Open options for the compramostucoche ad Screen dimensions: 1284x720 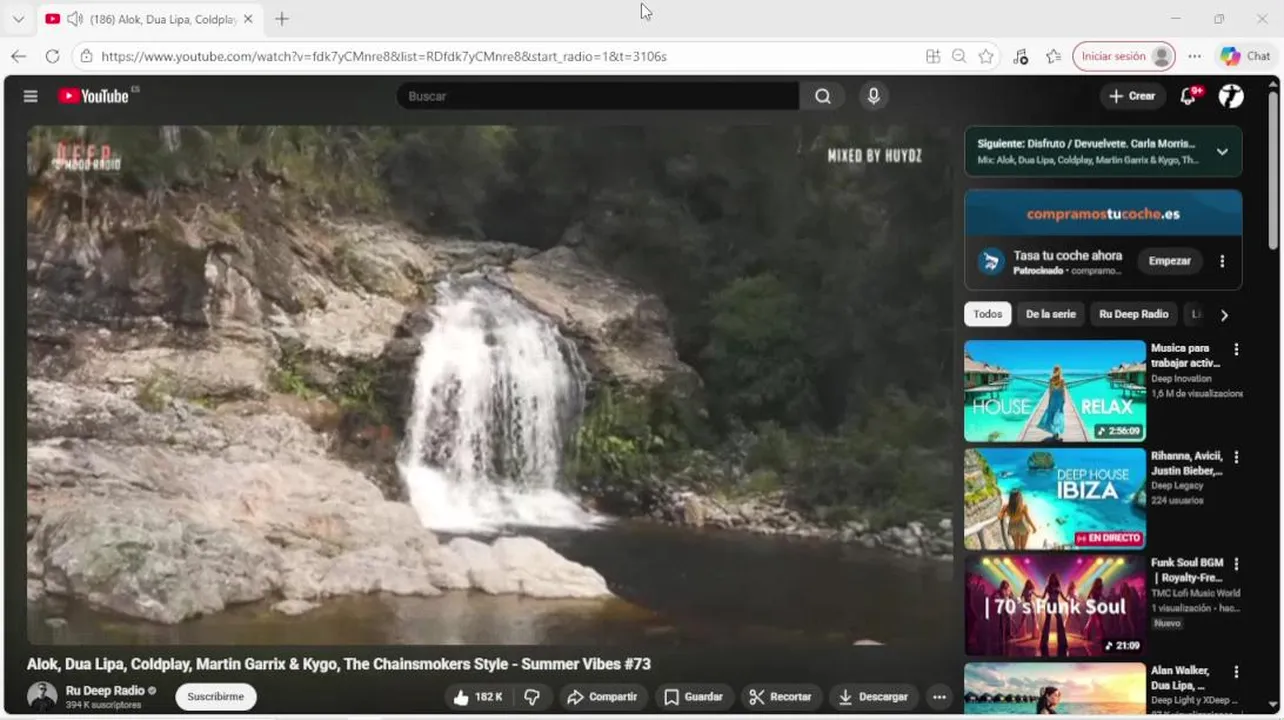point(1222,261)
